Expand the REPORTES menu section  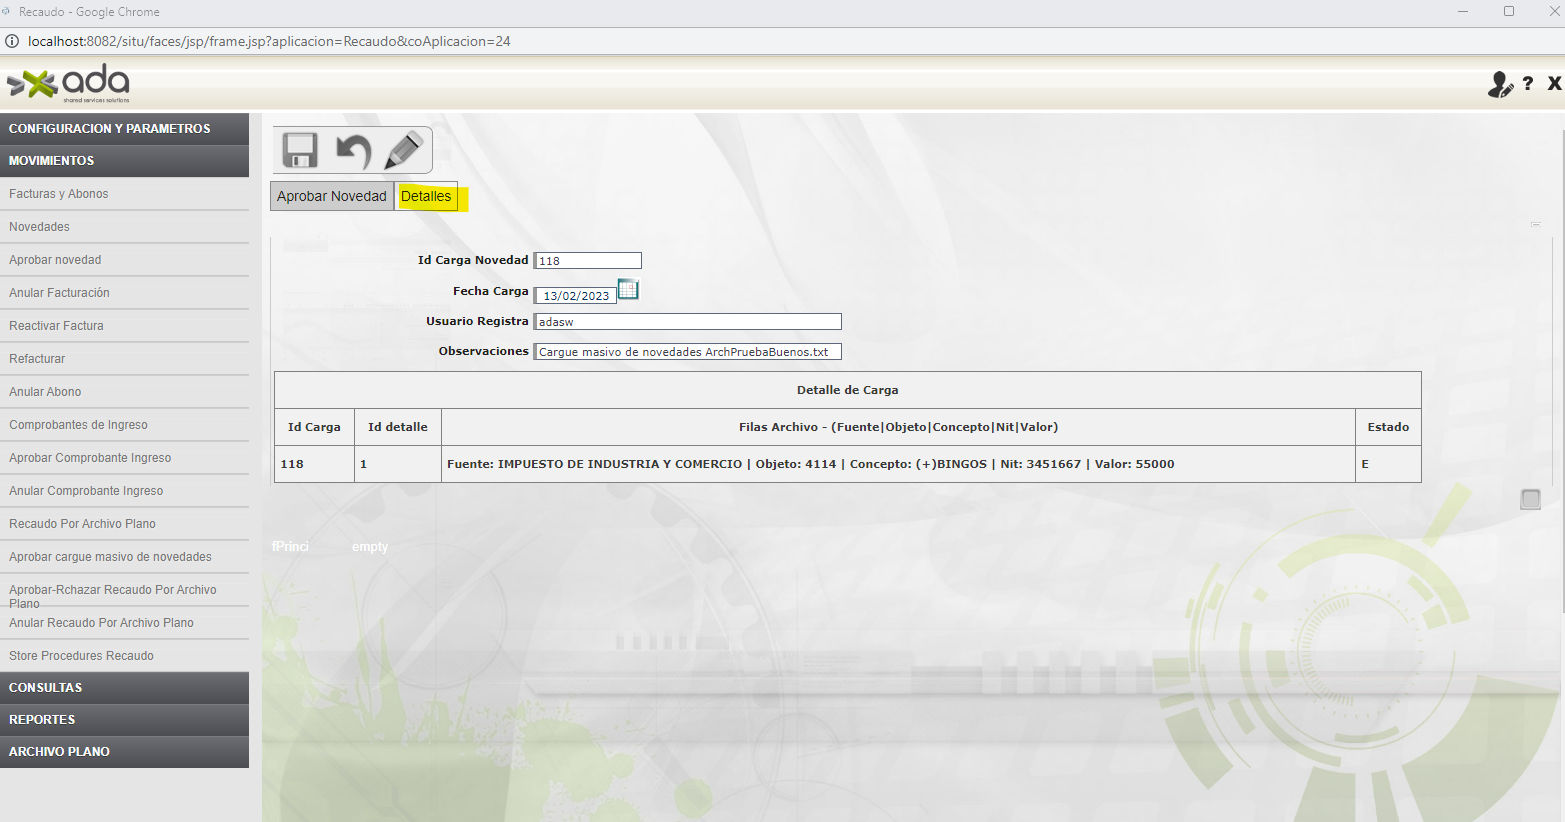click(124, 720)
